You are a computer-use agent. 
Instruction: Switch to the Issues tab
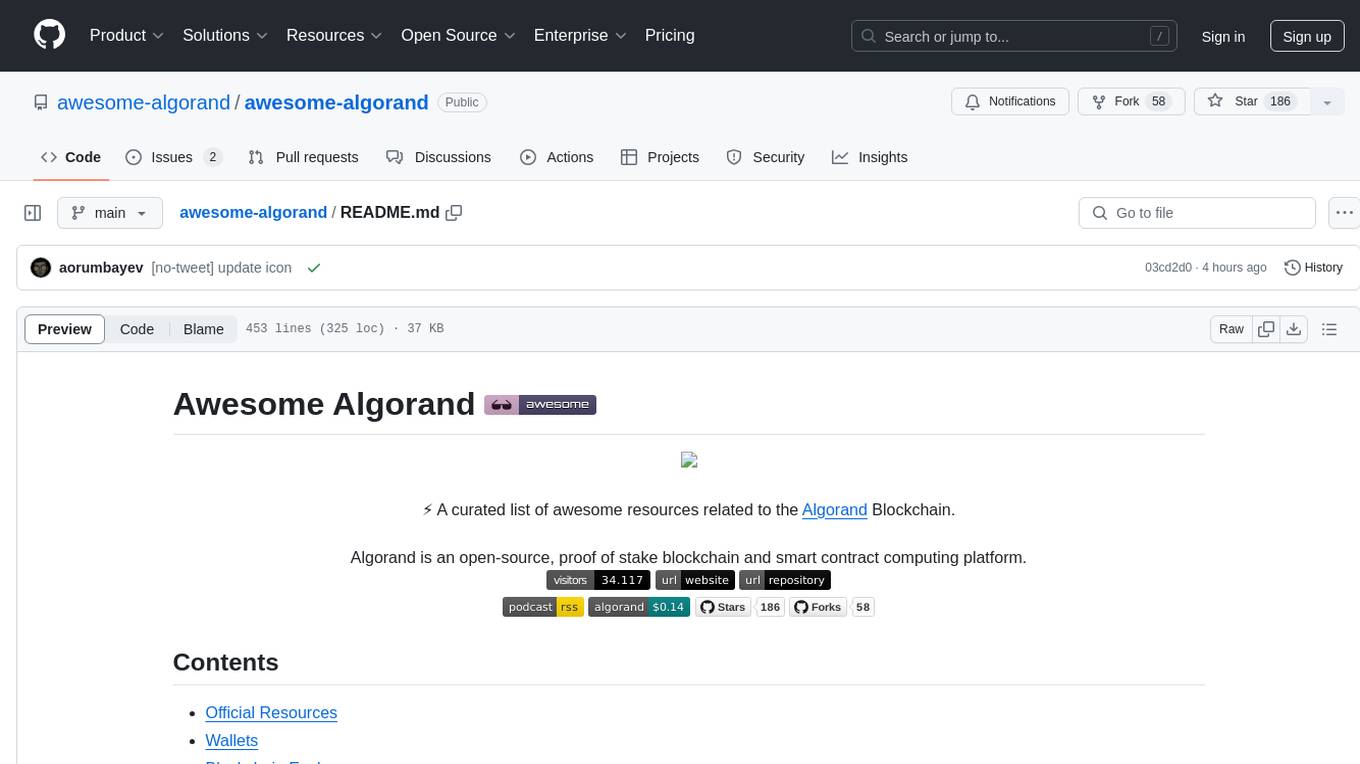(x=173, y=157)
